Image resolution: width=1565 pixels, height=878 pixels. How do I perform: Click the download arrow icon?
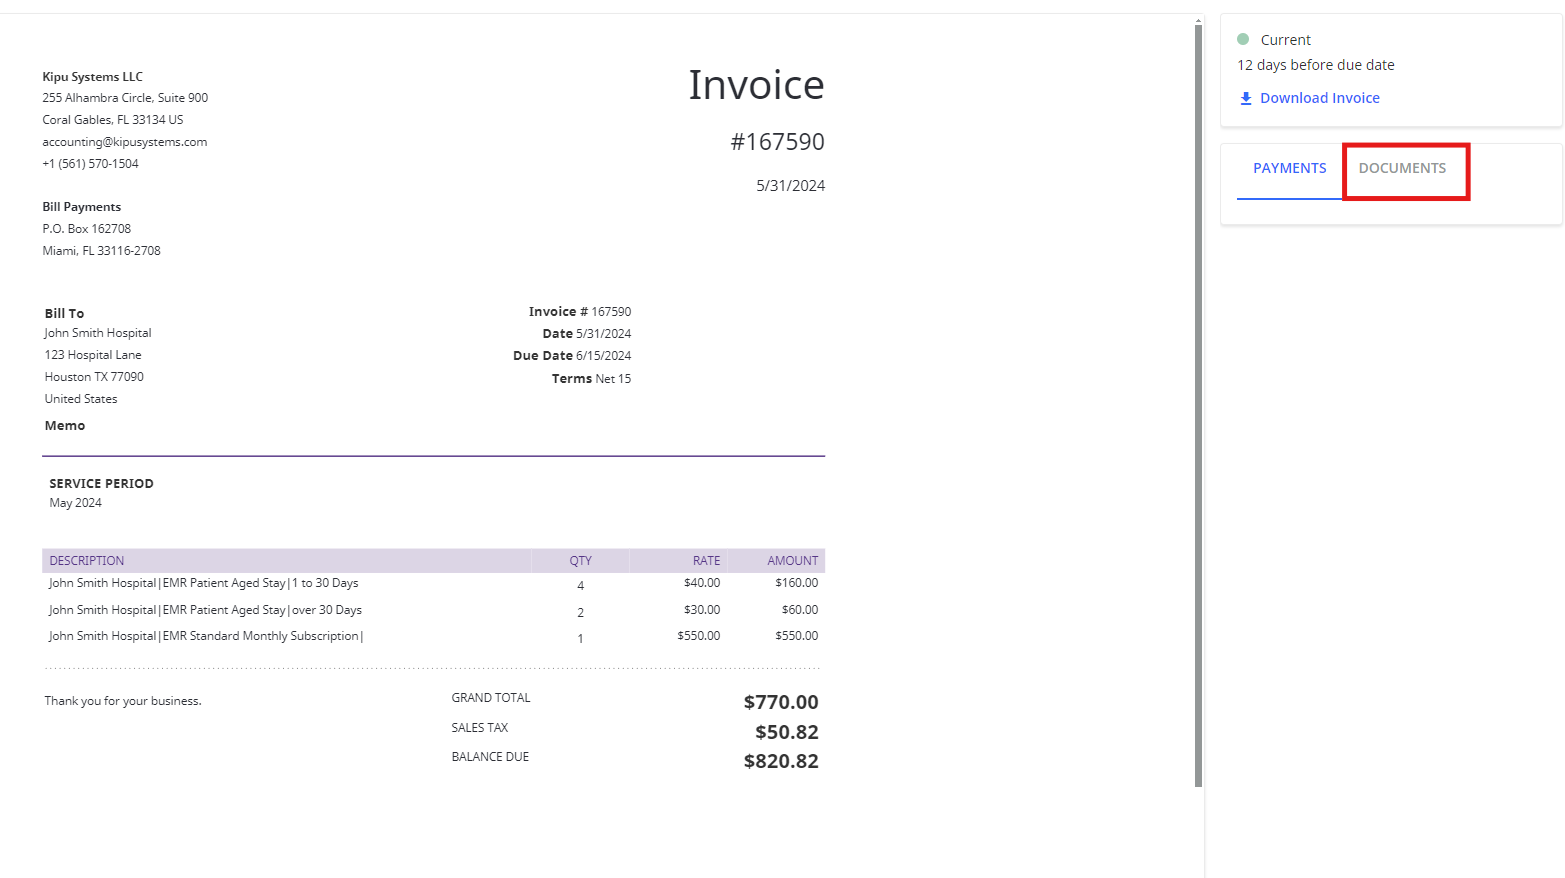pos(1246,98)
